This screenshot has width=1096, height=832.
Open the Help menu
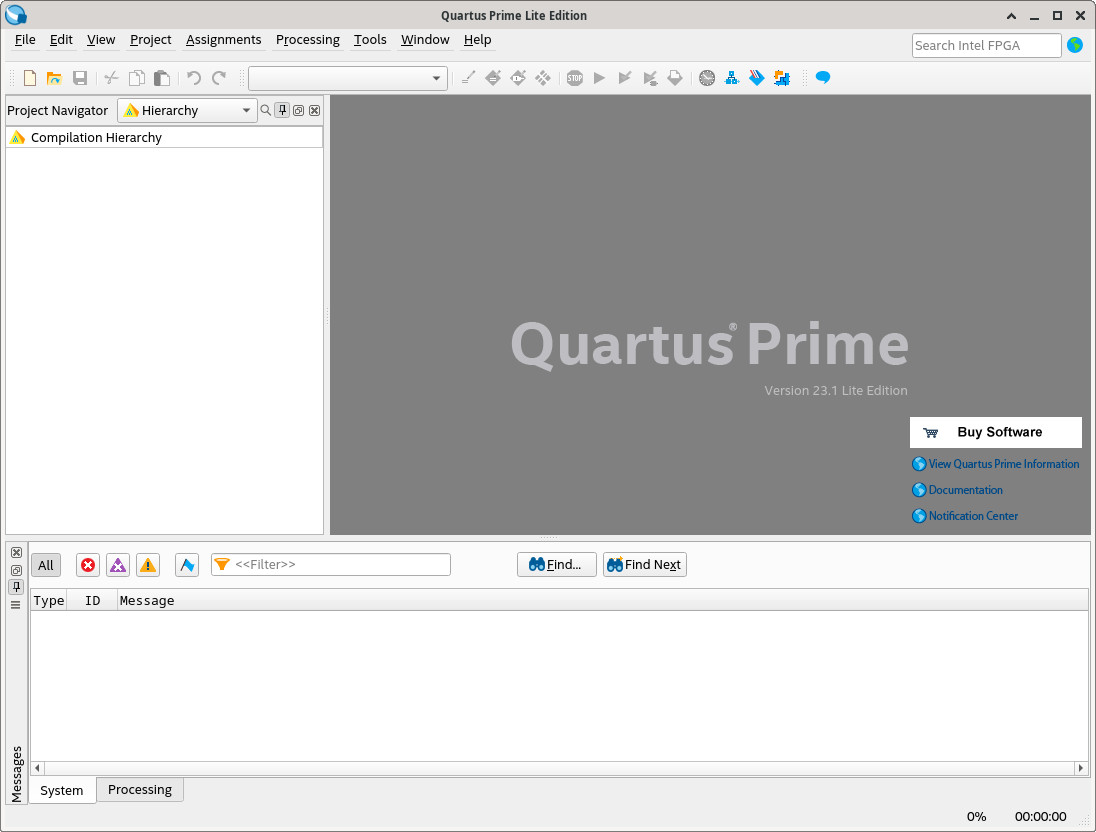[x=477, y=40]
